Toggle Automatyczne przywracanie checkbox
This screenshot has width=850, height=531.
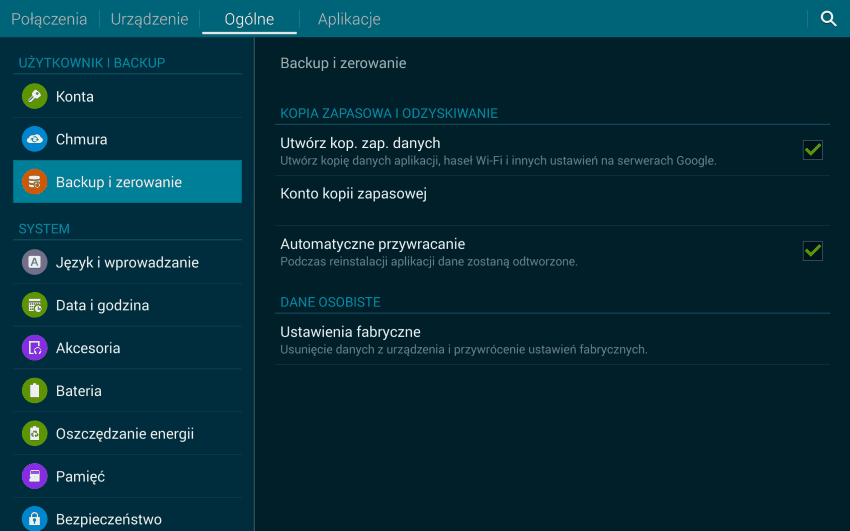point(813,250)
